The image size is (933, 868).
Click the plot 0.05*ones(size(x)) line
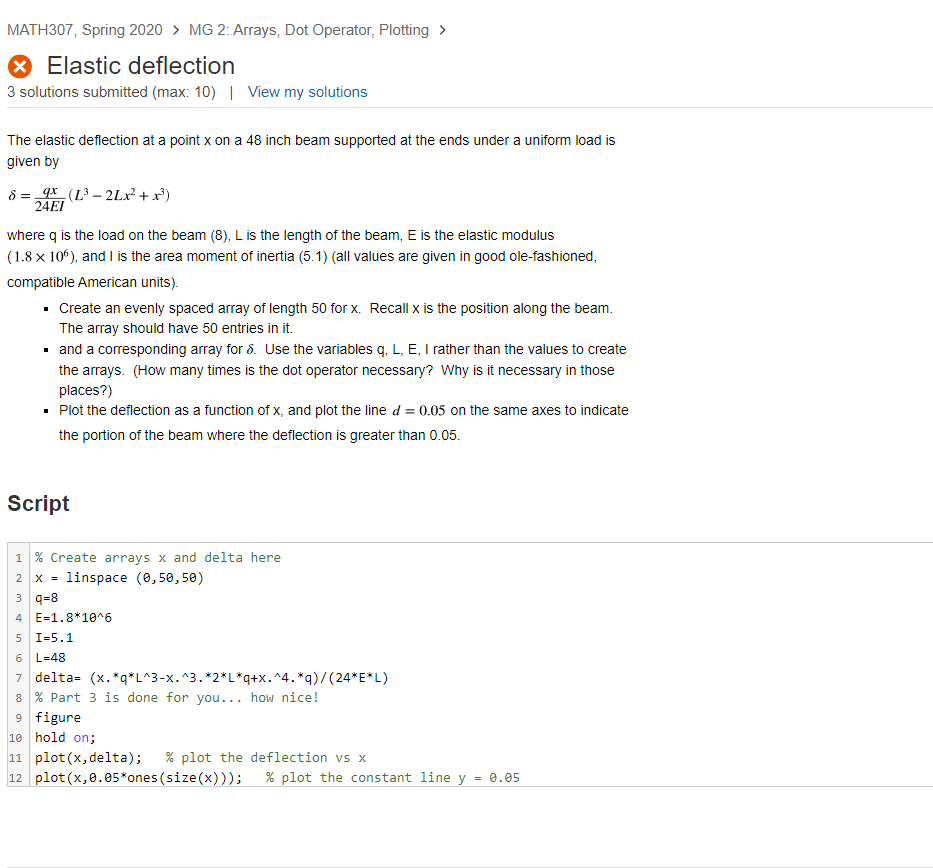139,778
